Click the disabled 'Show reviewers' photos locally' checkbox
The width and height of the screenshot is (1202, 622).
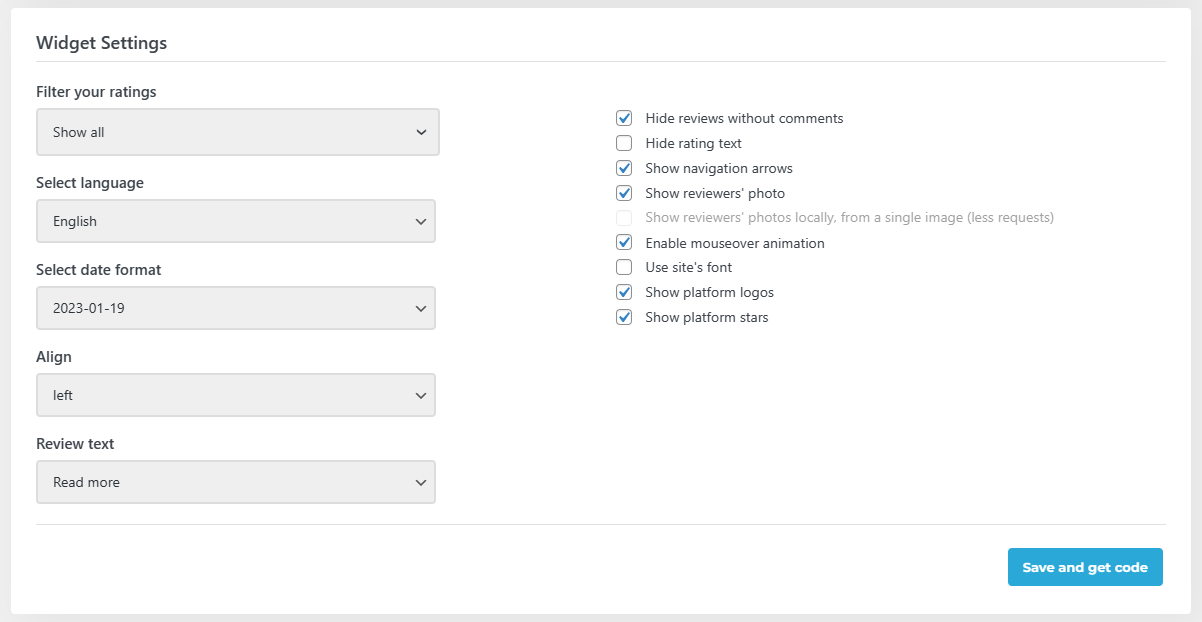(624, 217)
